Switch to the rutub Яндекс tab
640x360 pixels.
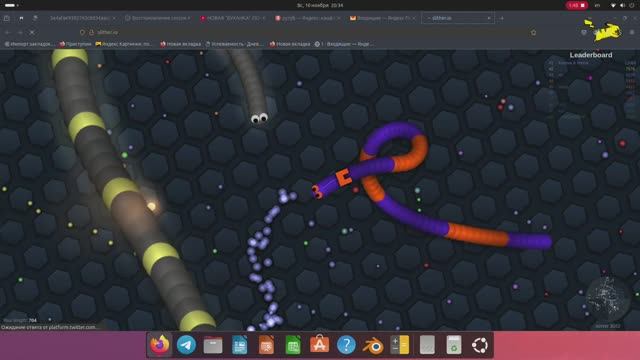click(x=308, y=18)
